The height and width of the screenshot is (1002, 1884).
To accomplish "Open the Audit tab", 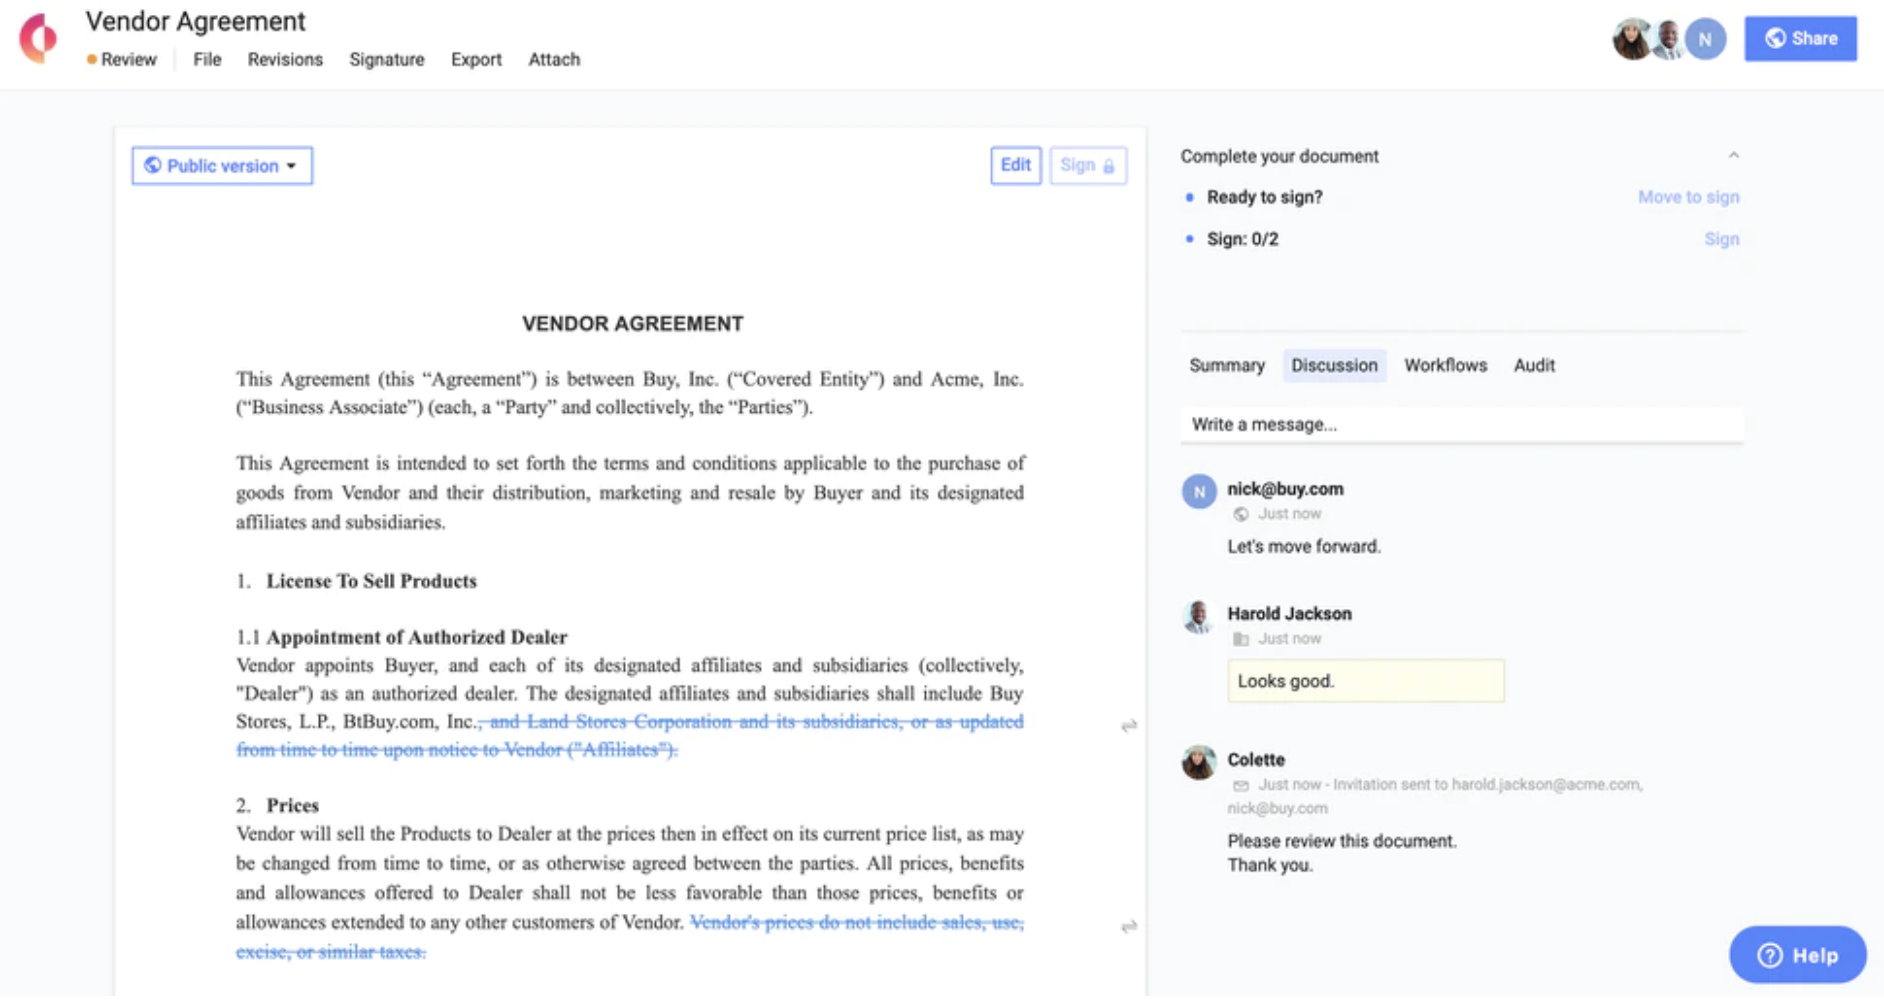I will click(1534, 365).
